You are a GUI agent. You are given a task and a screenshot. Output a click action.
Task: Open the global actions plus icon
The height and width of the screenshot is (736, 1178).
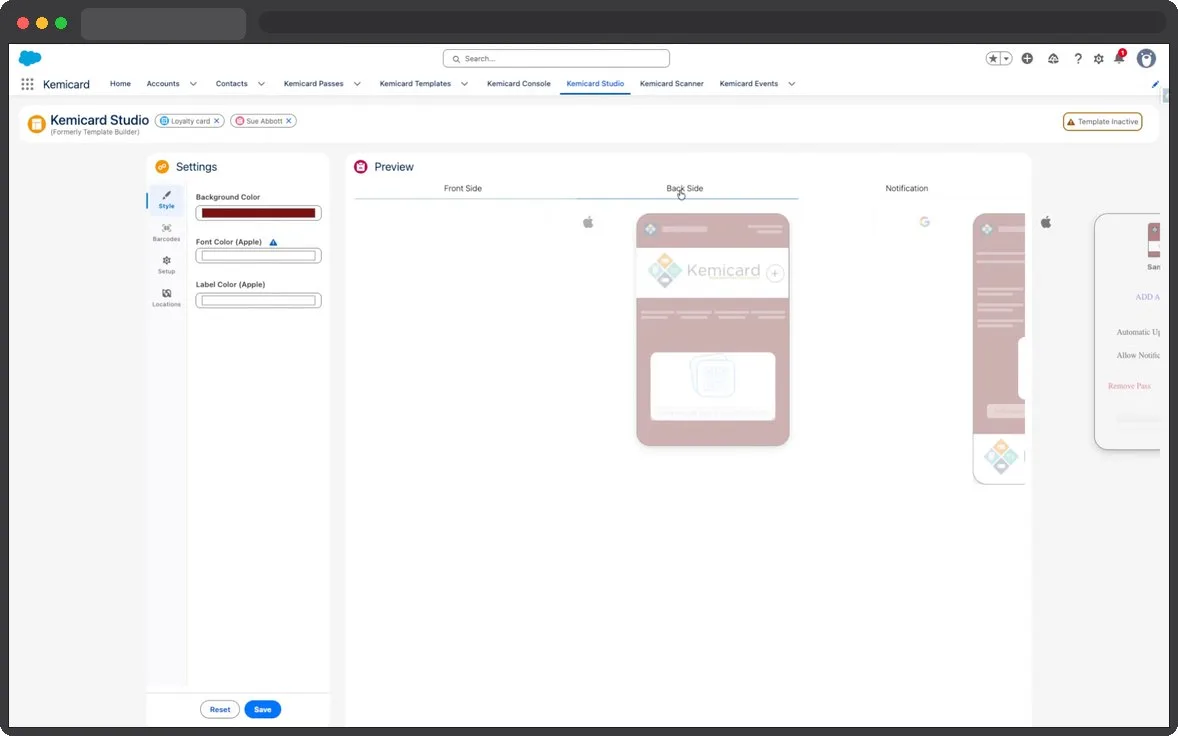1027,59
